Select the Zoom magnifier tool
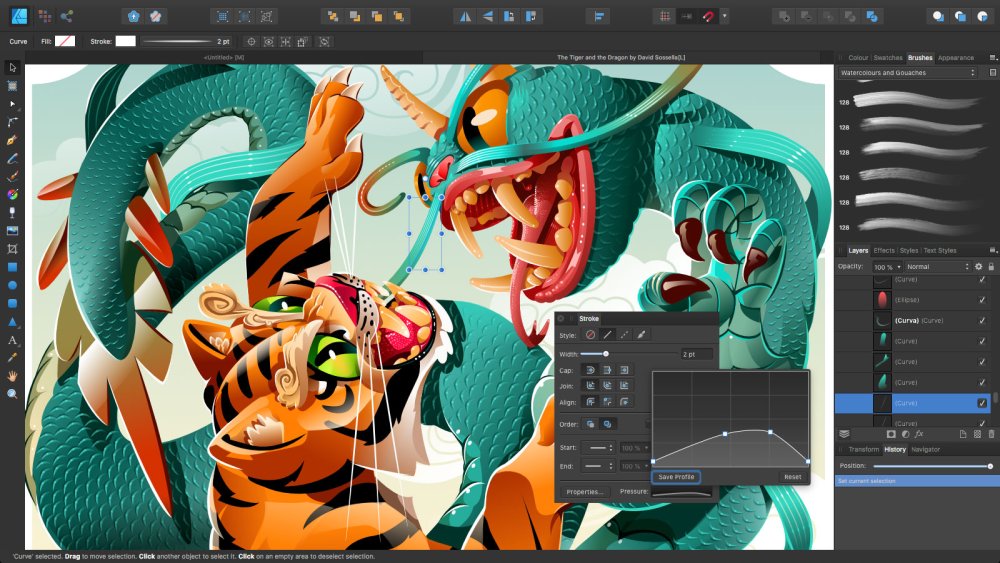Screen dimensions: 1000x563 coord(12,394)
